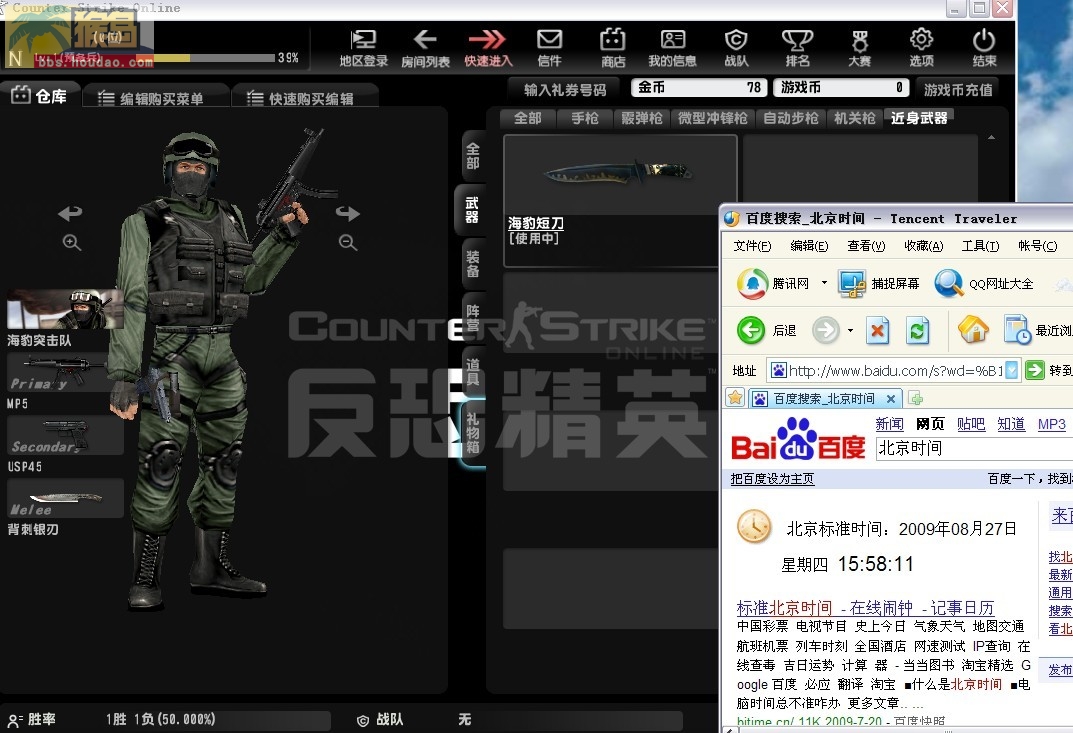Click the 知道 link on Baidu
The height and width of the screenshot is (733, 1073).
pyautogui.click(x=1011, y=424)
